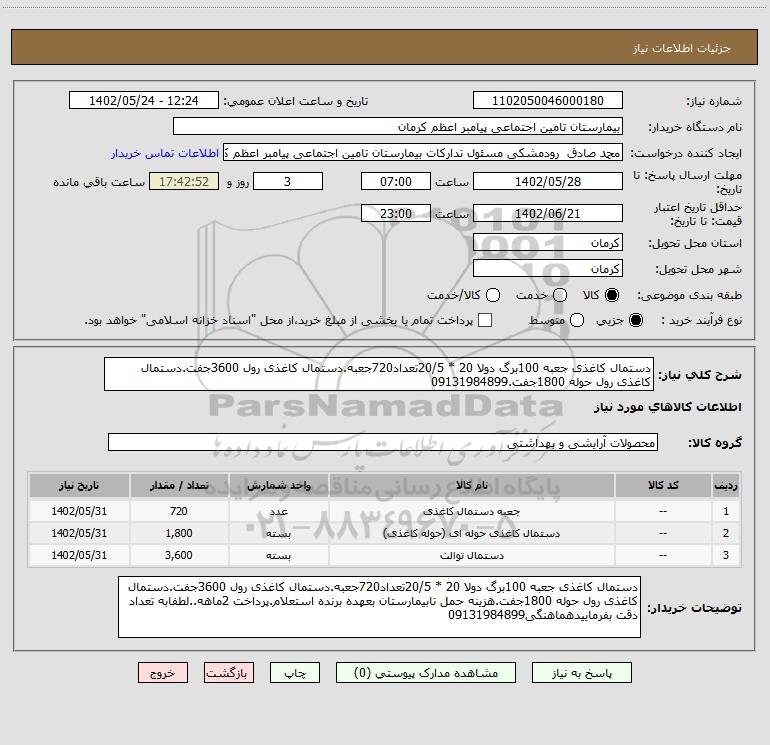The image size is (770, 745).
Task: Toggle the اسناد خزانه اسلامی payment checkbox
Action: pos(486,320)
